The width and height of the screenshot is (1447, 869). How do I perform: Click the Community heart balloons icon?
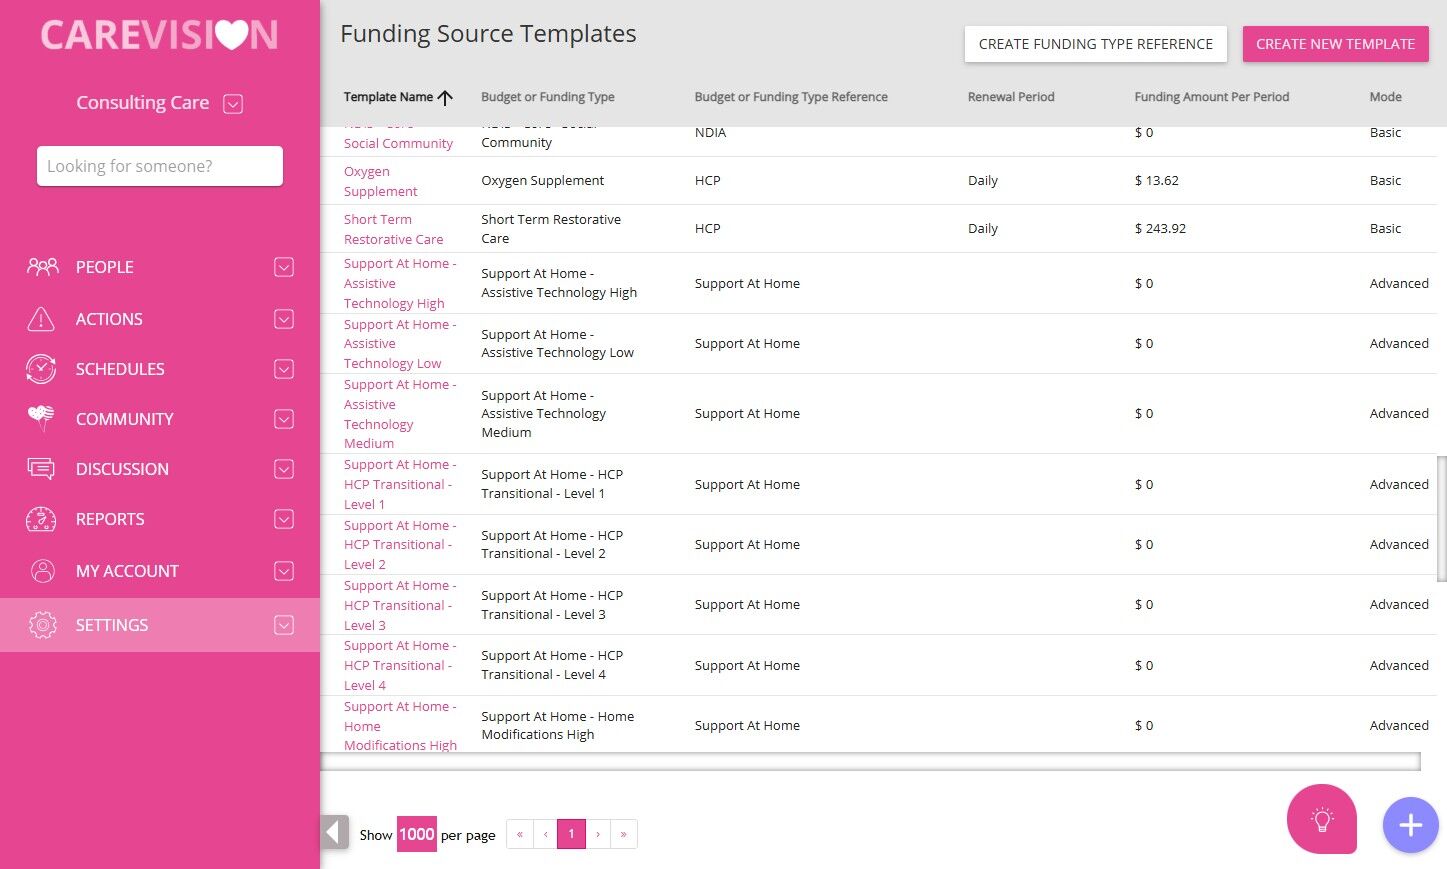click(x=41, y=418)
